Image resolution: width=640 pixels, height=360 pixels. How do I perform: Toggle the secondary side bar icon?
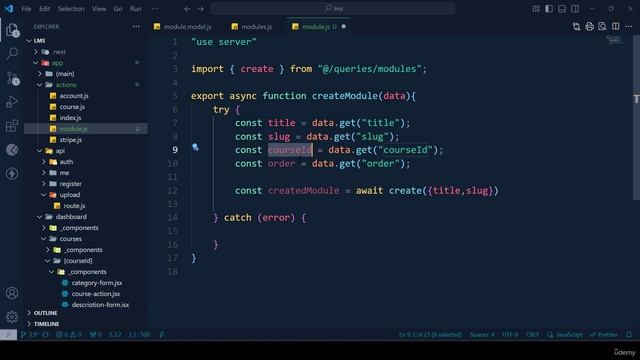[x=575, y=9]
